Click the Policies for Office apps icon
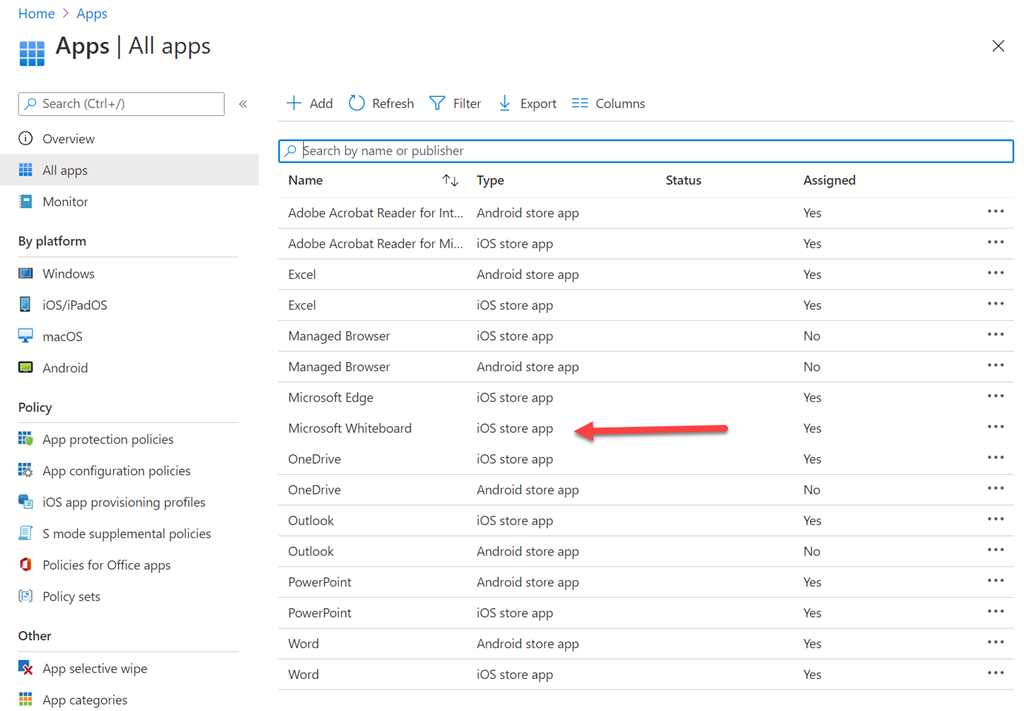Screen dimensions: 1024x711 [26, 565]
